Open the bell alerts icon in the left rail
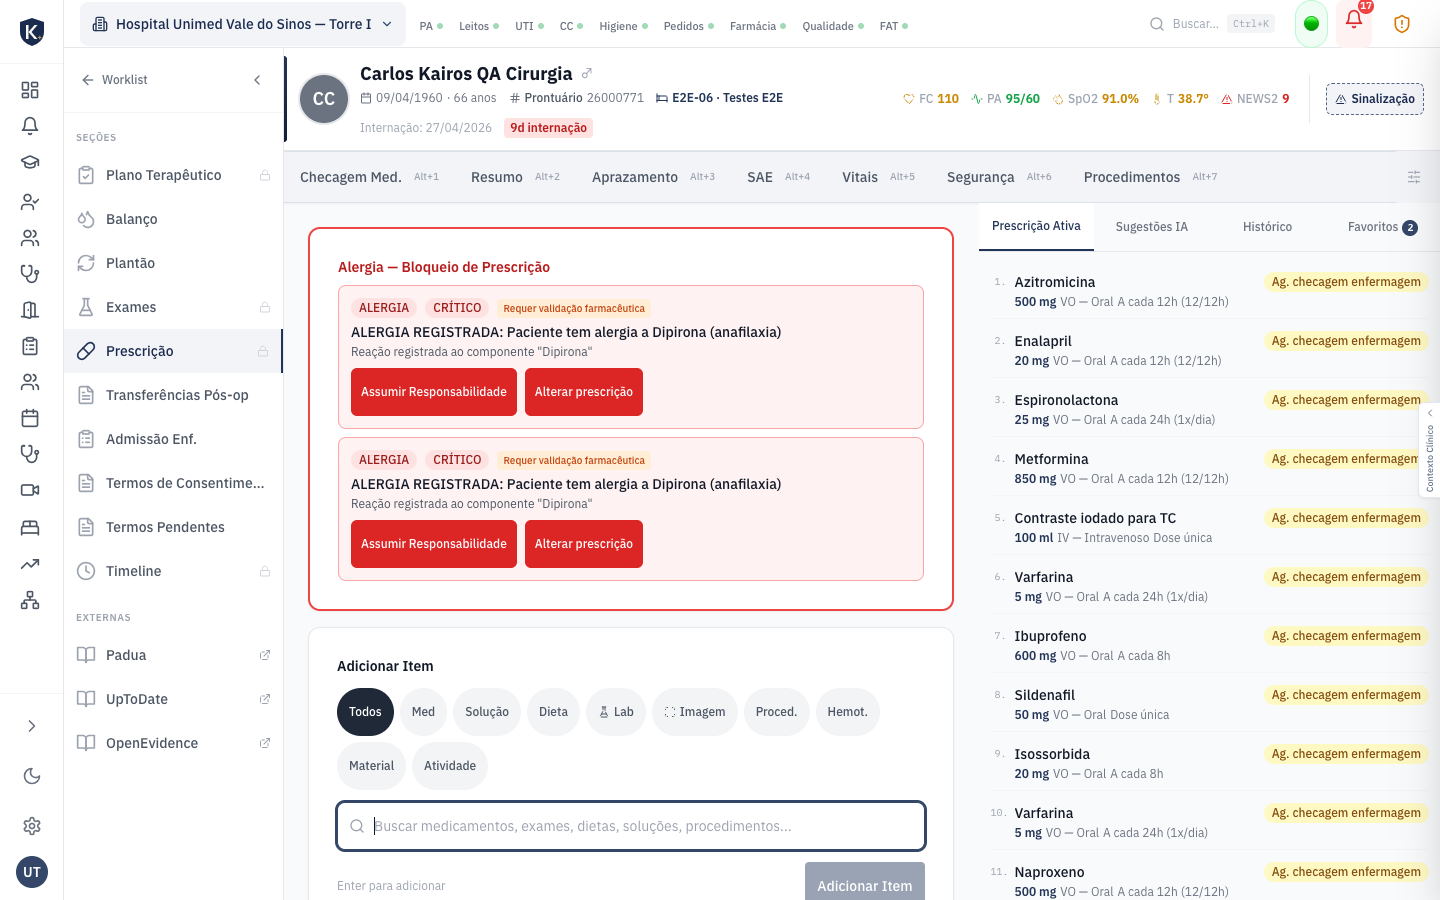 click(30, 126)
